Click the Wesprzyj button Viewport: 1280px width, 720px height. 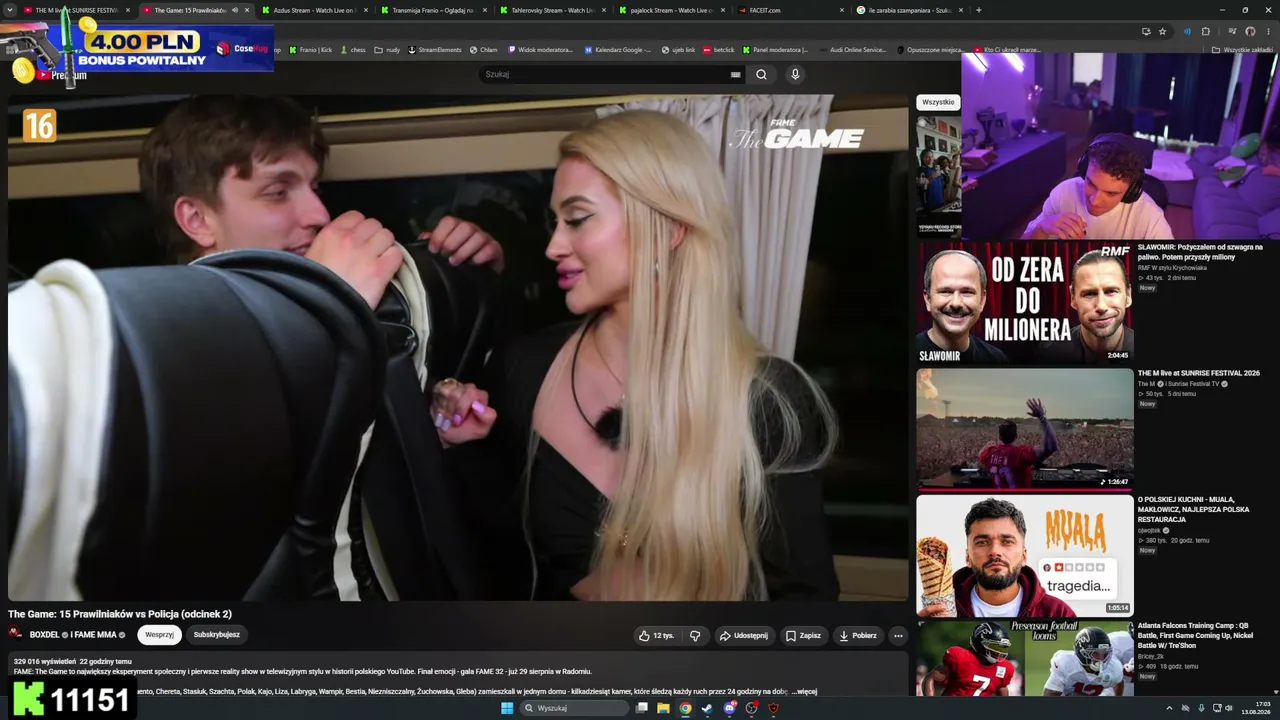[x=160, y=635]
